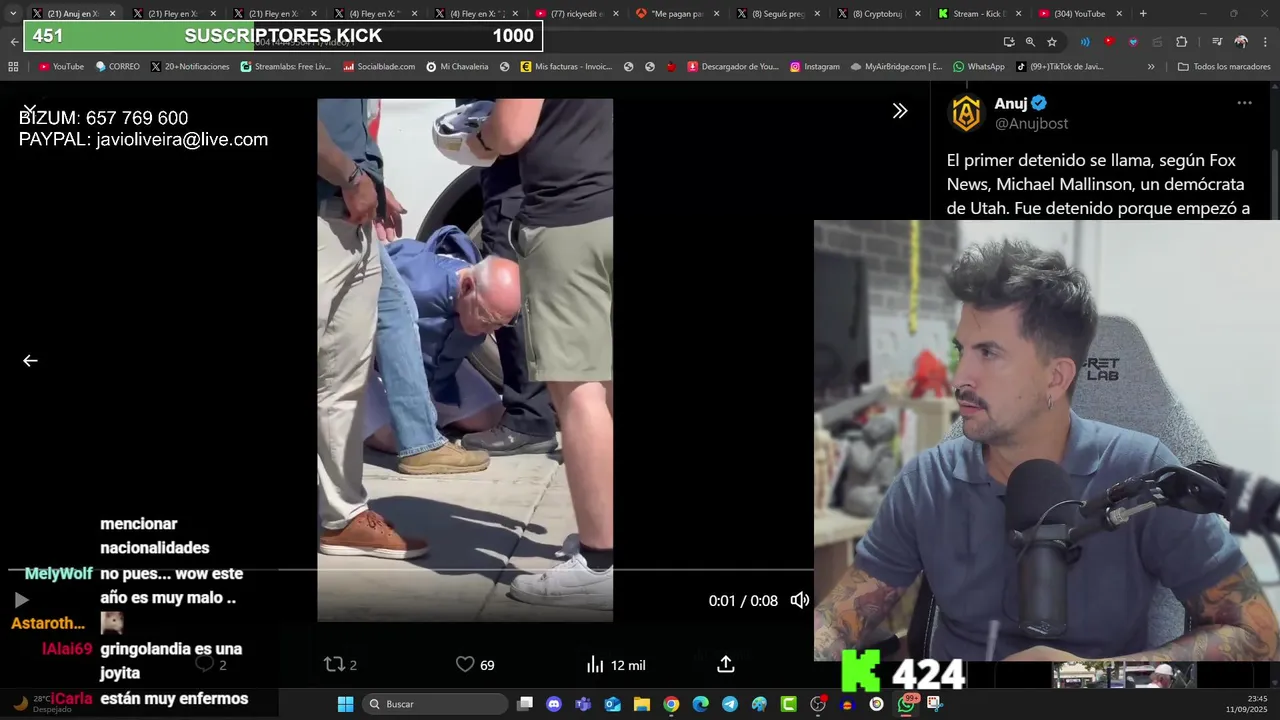Open a new browser tab with plus

(x=1143, y=14)
